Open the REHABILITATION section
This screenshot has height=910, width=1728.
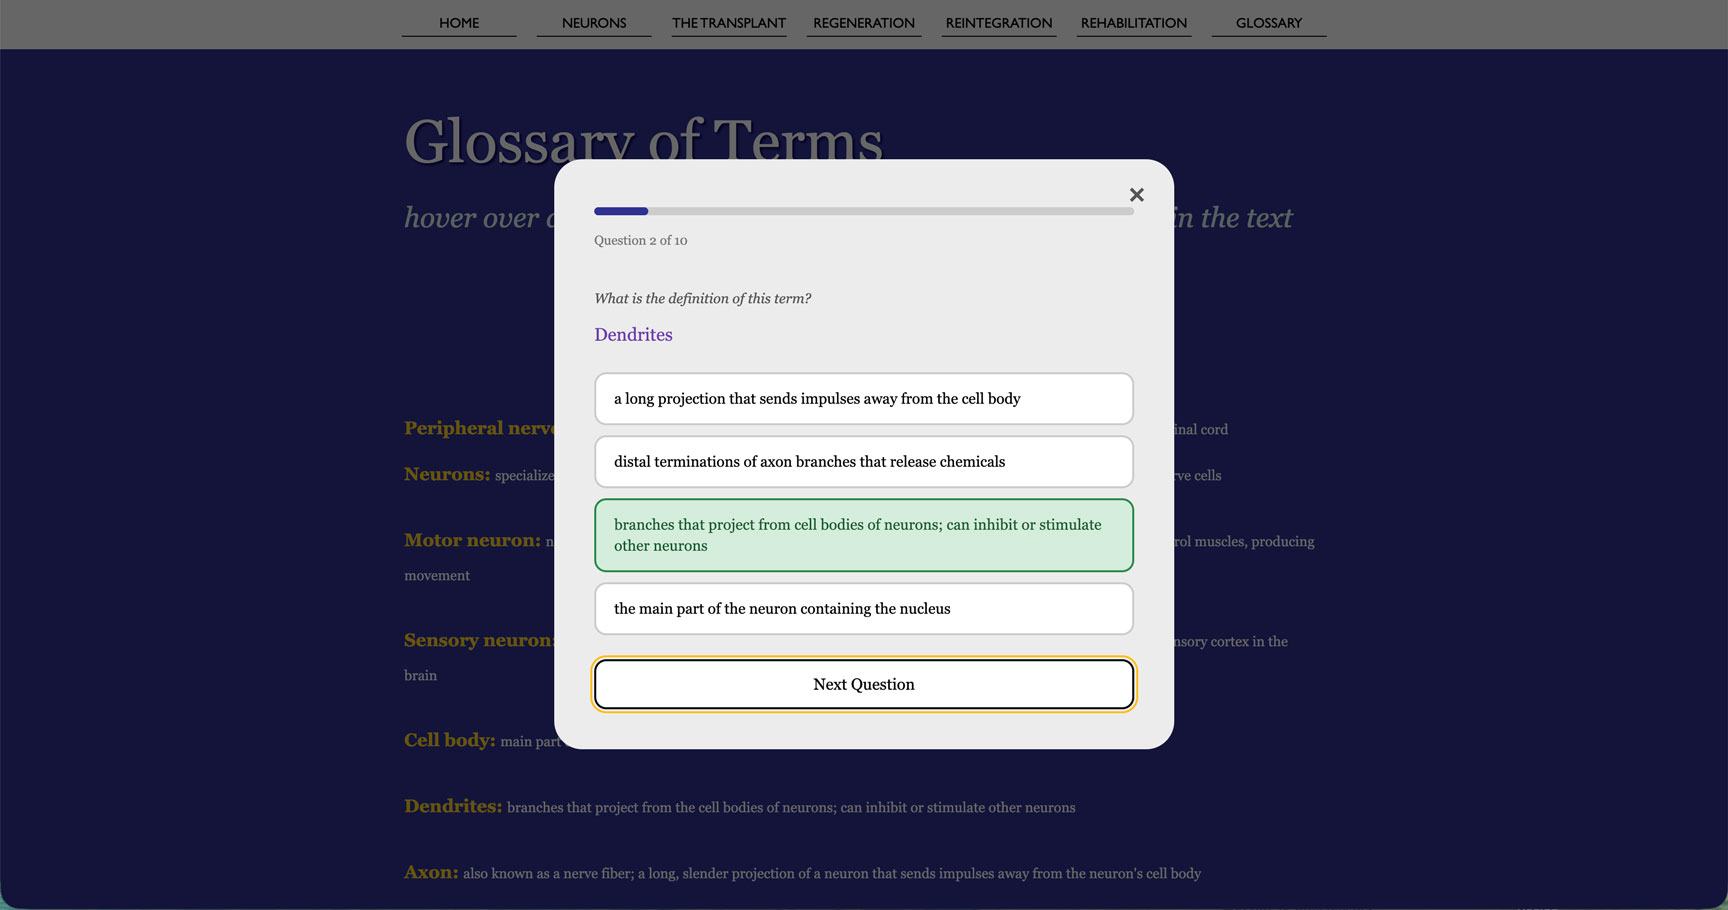tap(1133, 22)
